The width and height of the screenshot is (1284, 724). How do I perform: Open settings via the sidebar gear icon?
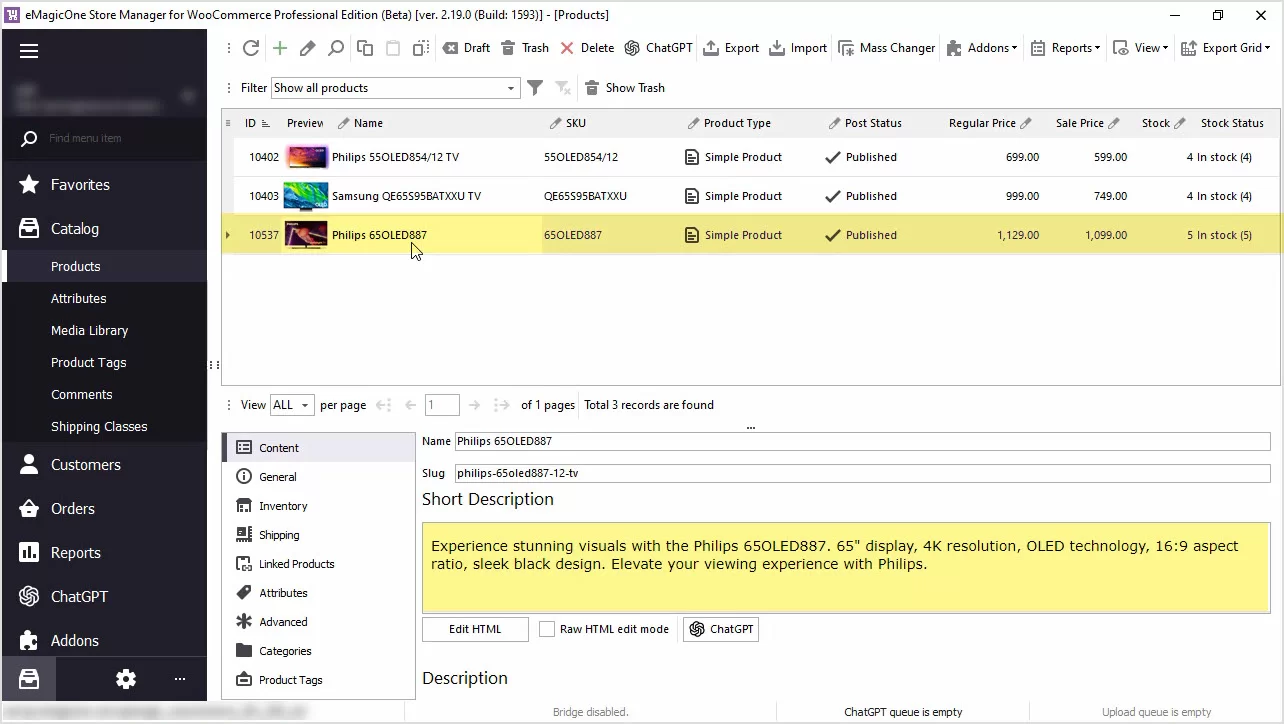[126, 679]
